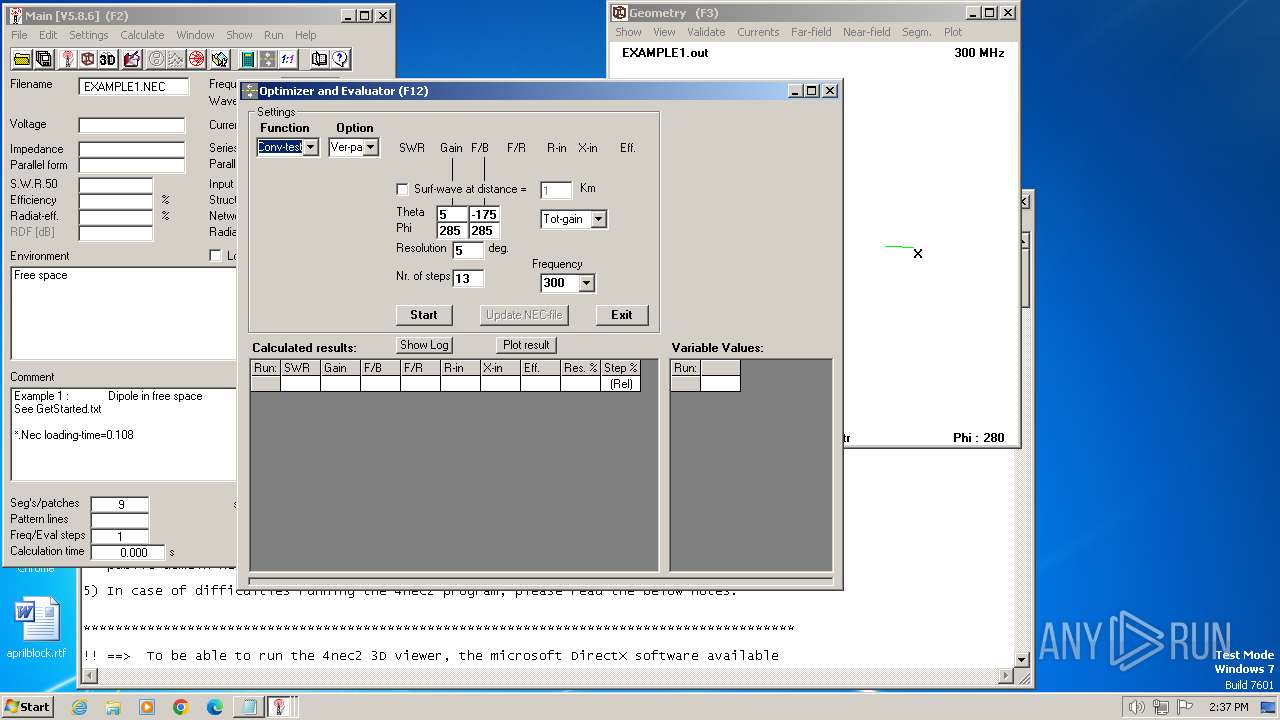Click the Phi F/B field showing 285
Image resolution: width=1280 pixels, height=720 pixels.
coord(484,231)
